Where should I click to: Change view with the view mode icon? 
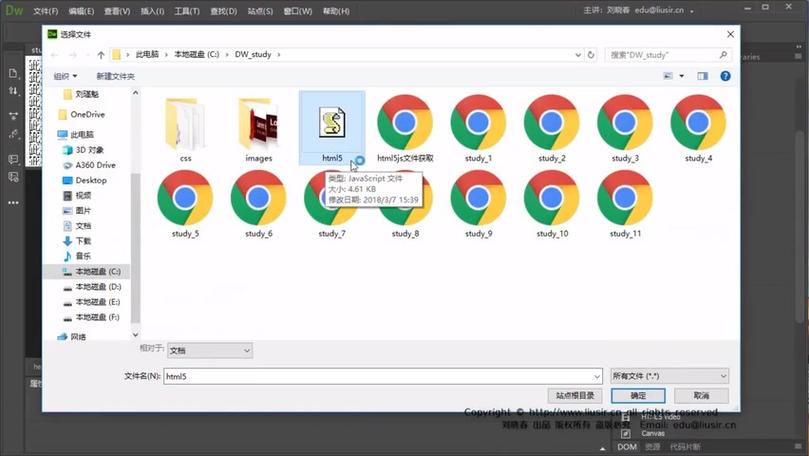tap(668, 76)
